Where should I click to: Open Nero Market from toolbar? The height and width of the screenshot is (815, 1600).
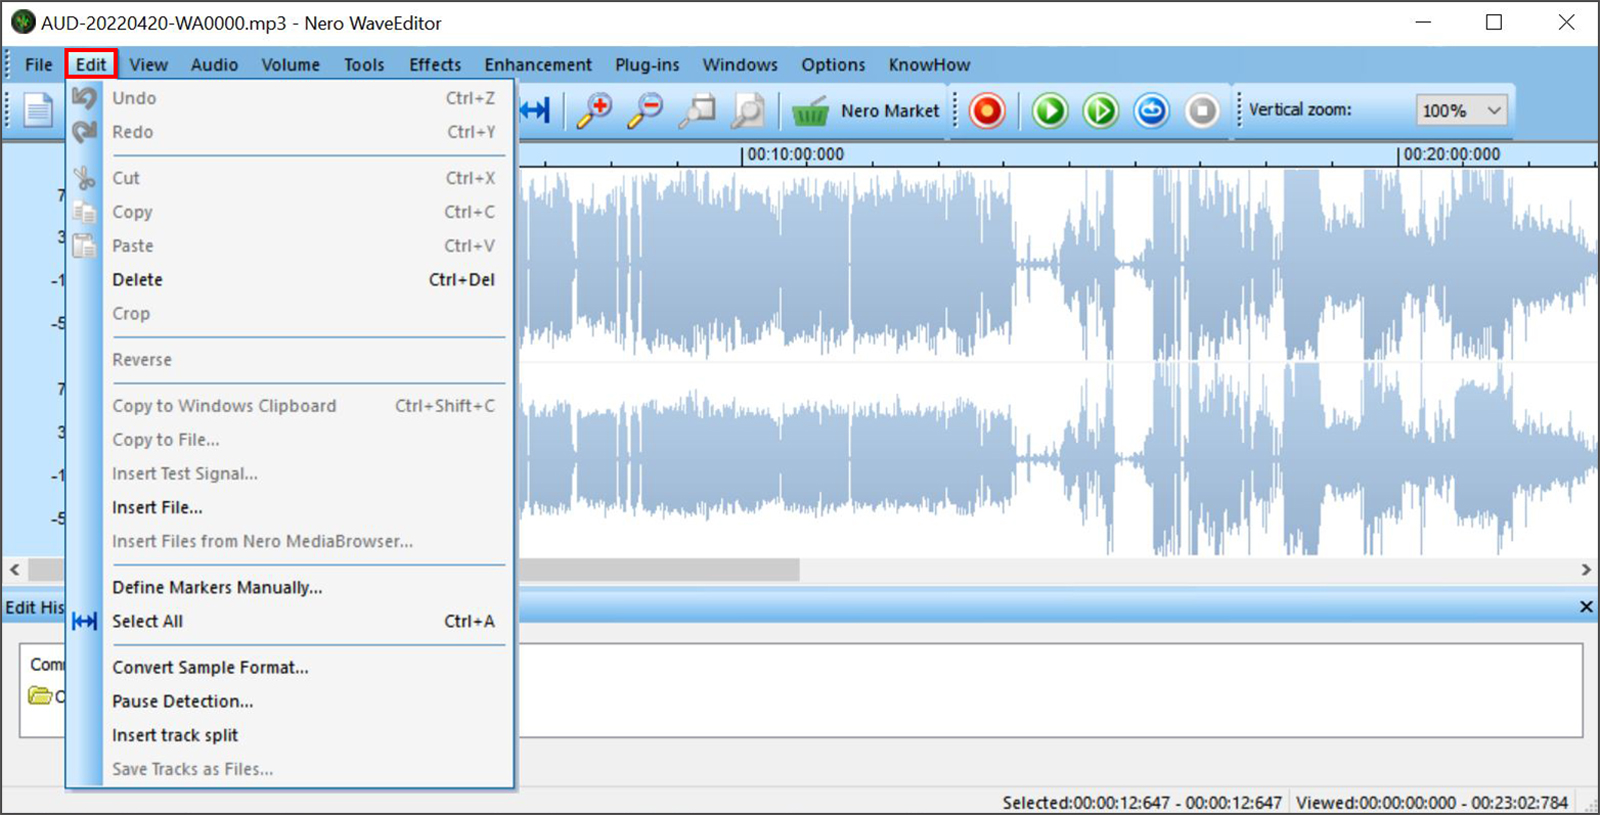(866, 111)
